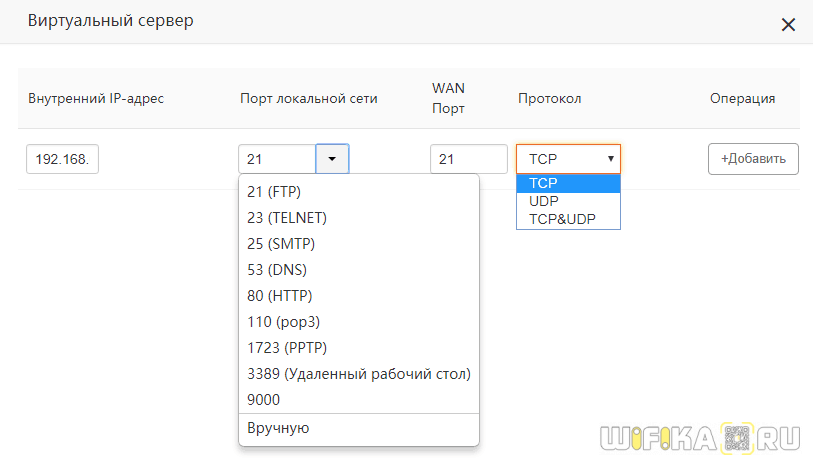The image size is (813, 466).
Task: Open the Протокол TCP select box
Action: click(x=568, y=159)
